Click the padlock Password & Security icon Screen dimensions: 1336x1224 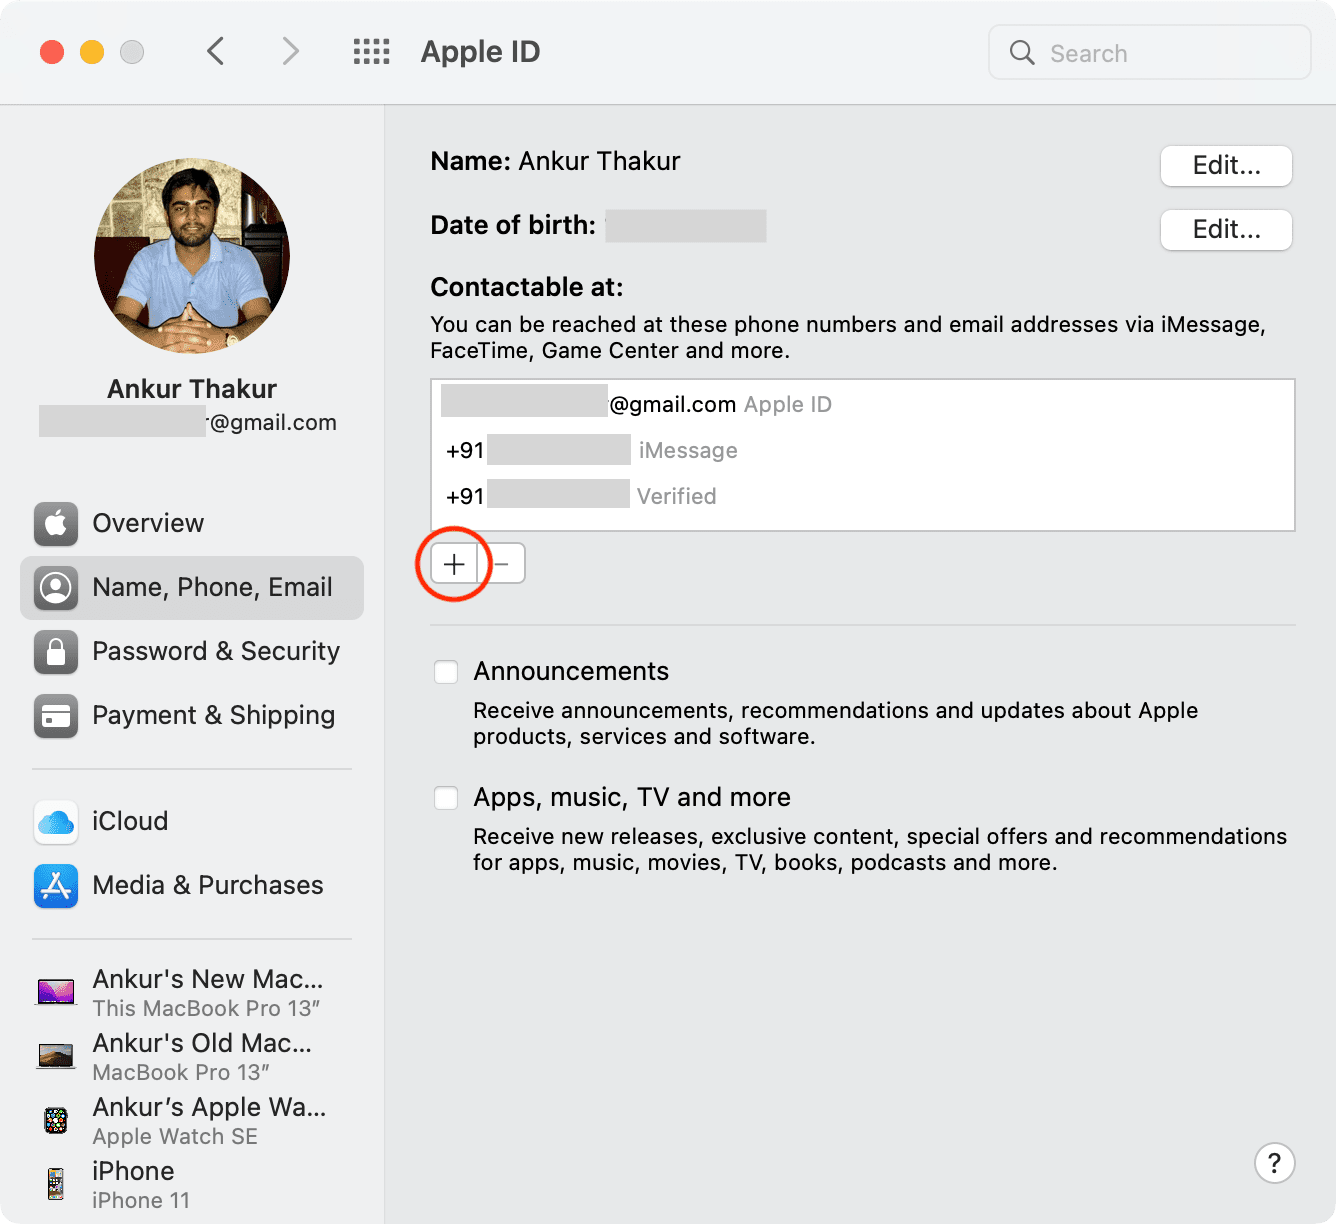[x=56, y=652]
